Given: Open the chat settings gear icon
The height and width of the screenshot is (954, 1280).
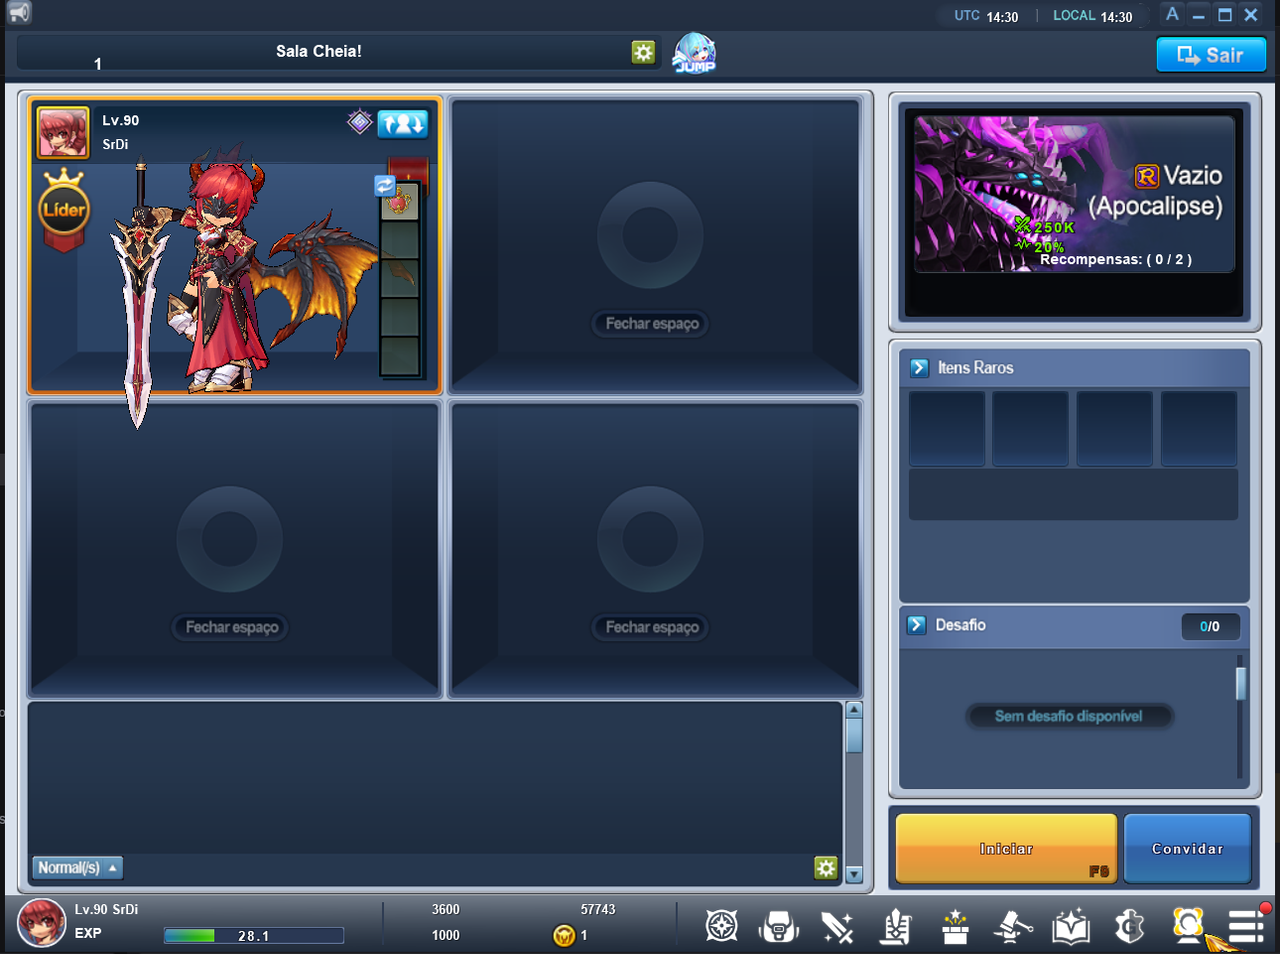Looking at the screenshot, I should click(x=825, y=868).
